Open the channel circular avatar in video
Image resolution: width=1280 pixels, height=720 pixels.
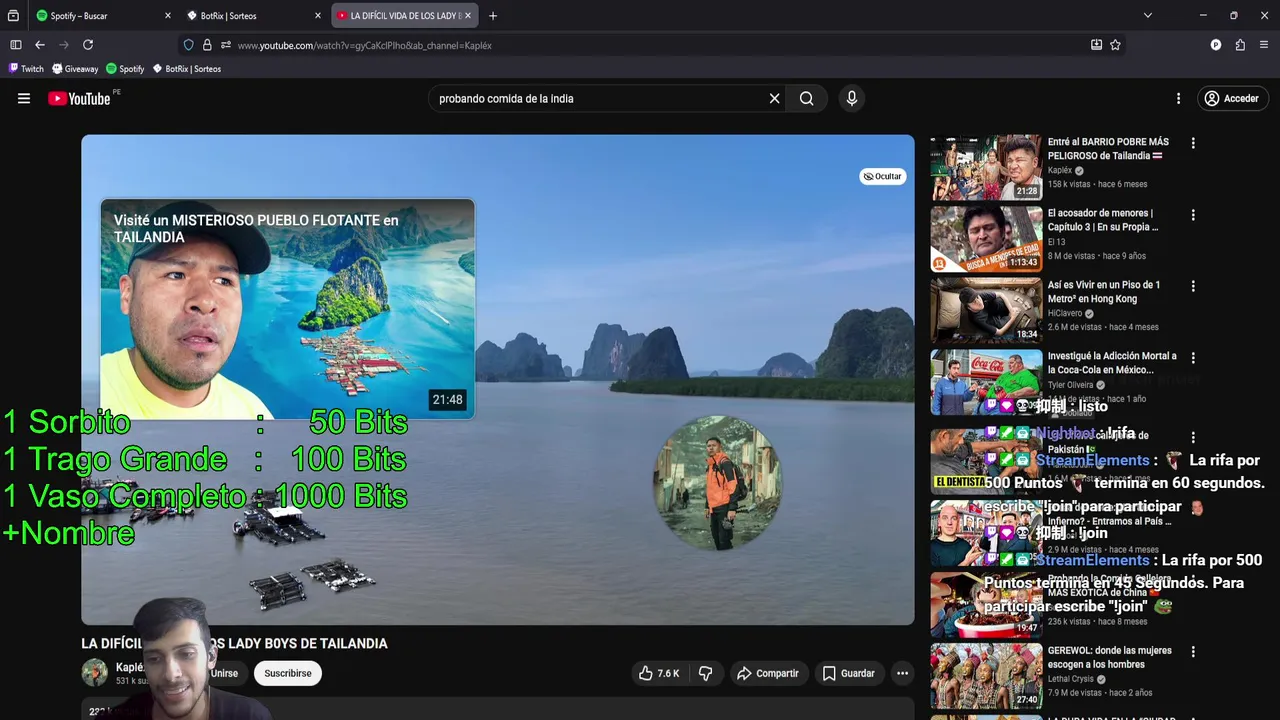[x=716, y=482]
